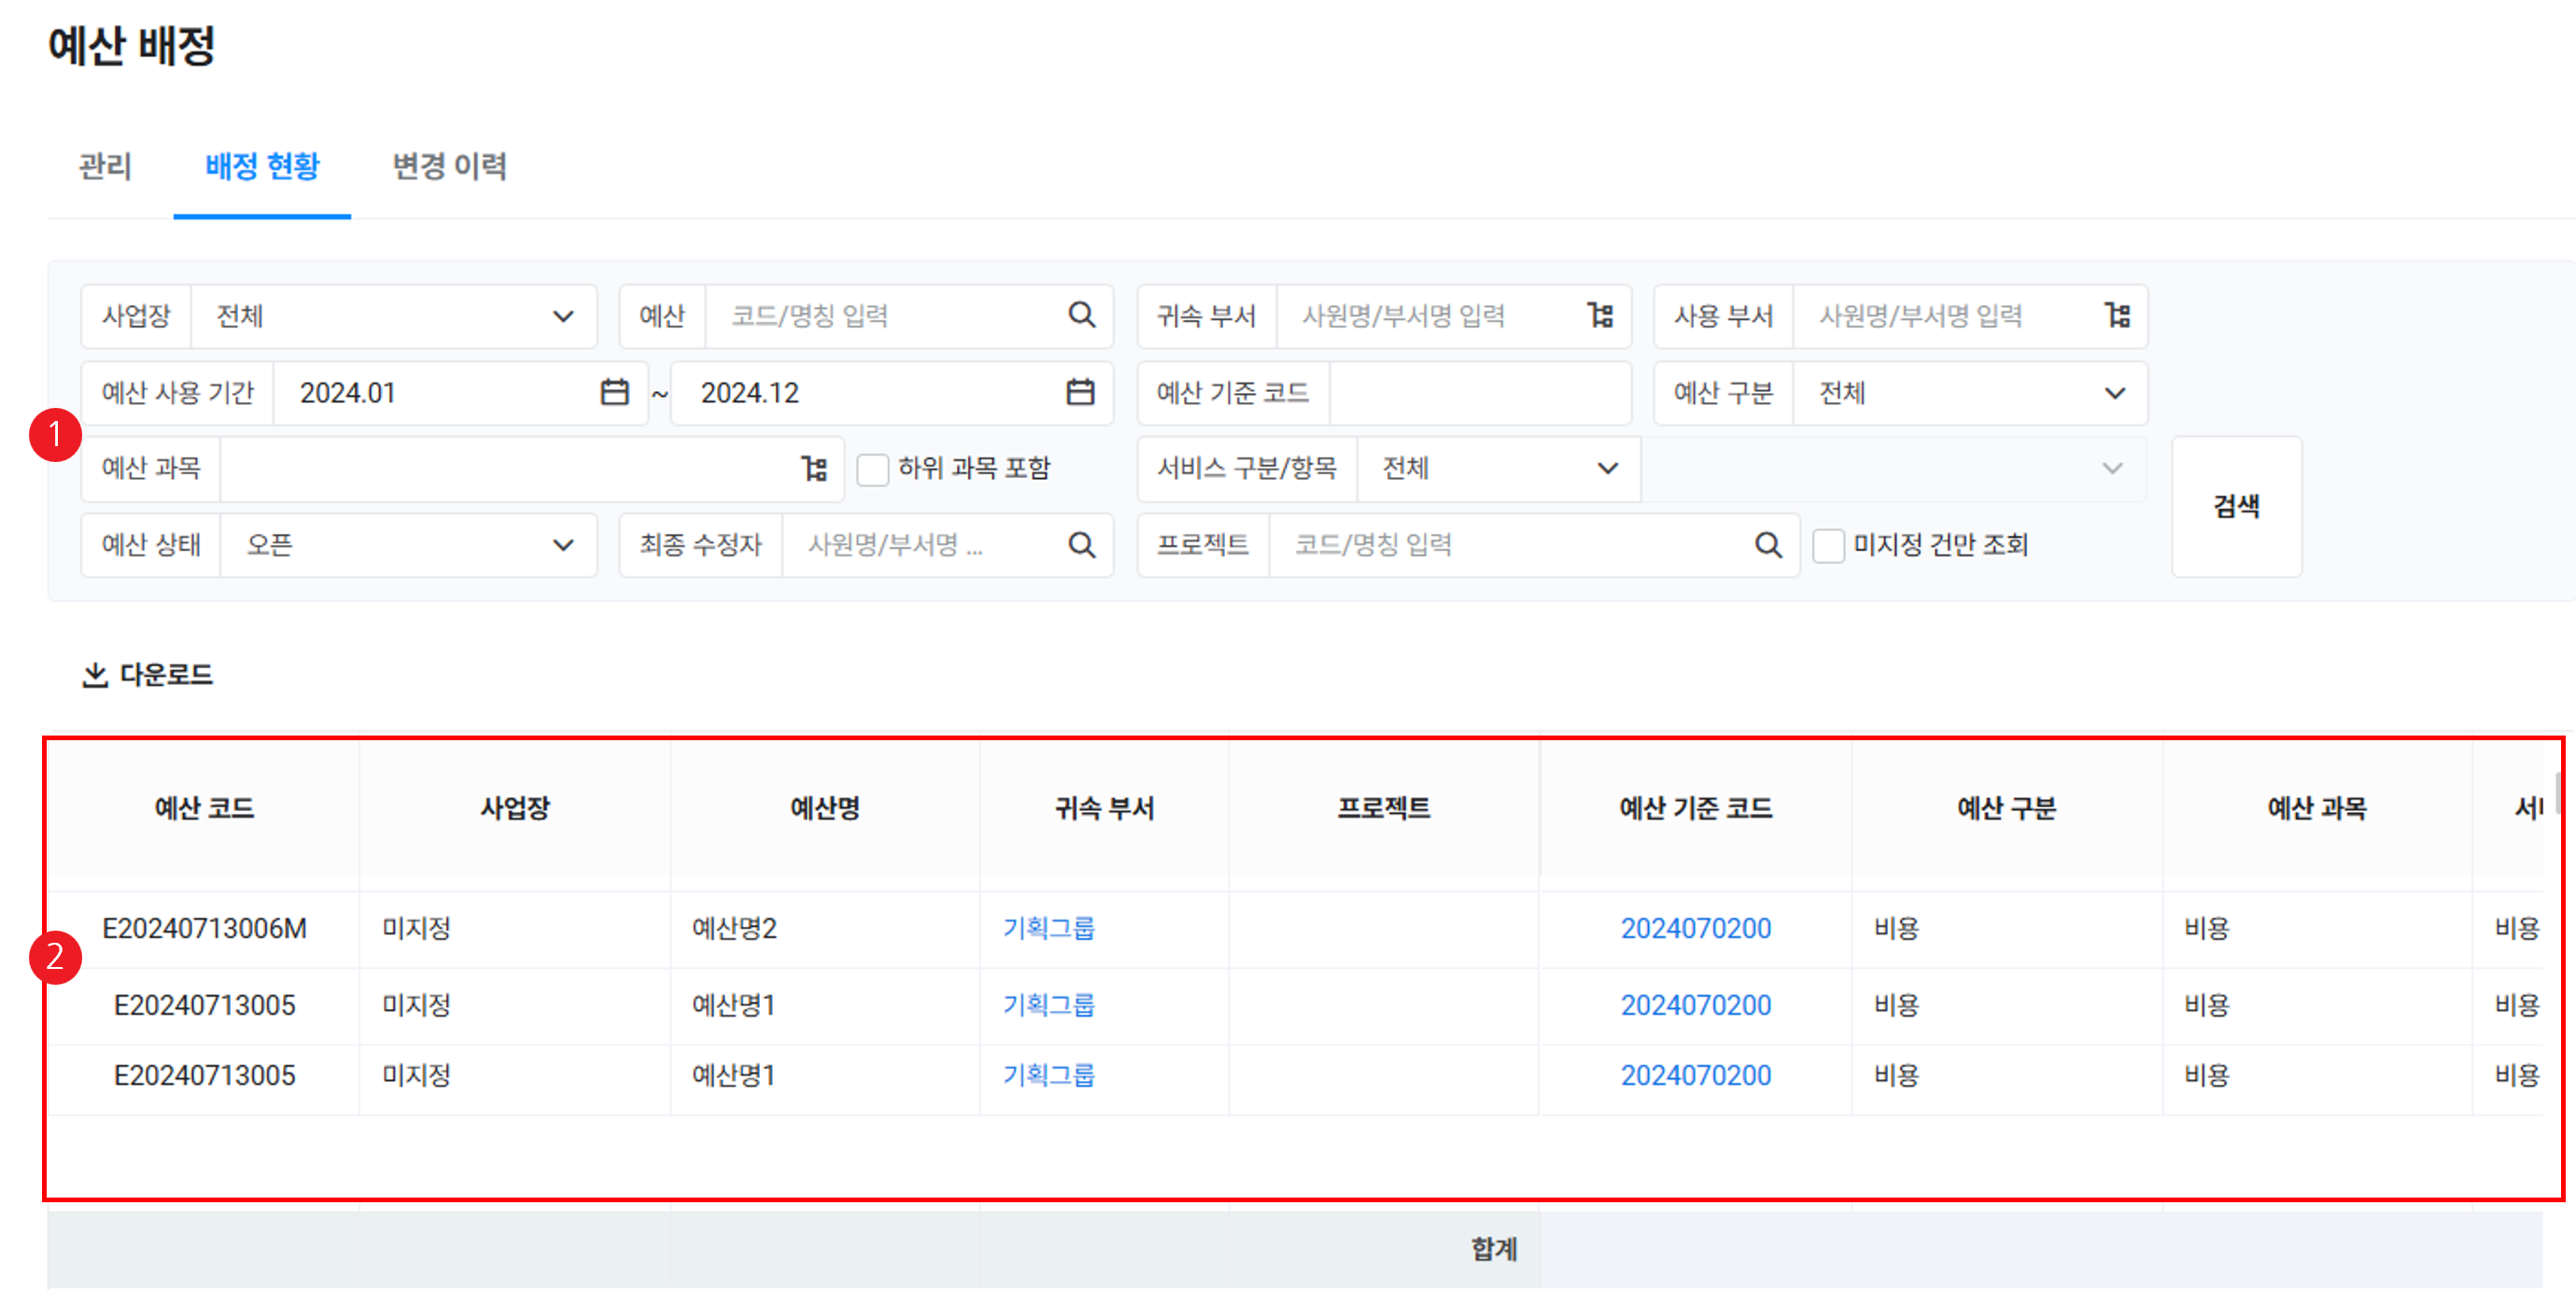Click the search icon in 예산 field

click(1081, 315)
